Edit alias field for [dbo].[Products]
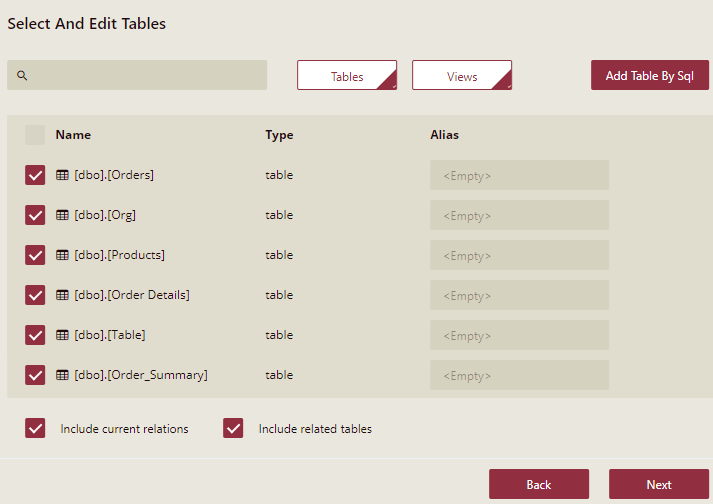The width and height of the screenshot is (713, 504). tap(519, 255)
